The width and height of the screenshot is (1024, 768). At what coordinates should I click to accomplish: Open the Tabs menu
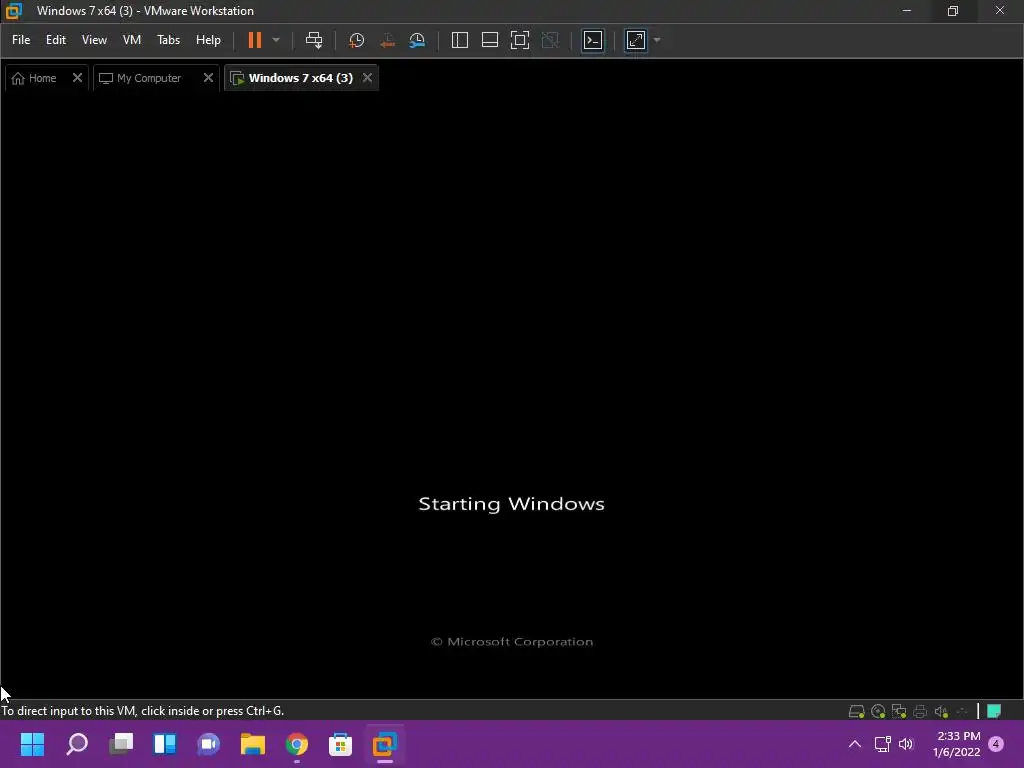(168, 40)
